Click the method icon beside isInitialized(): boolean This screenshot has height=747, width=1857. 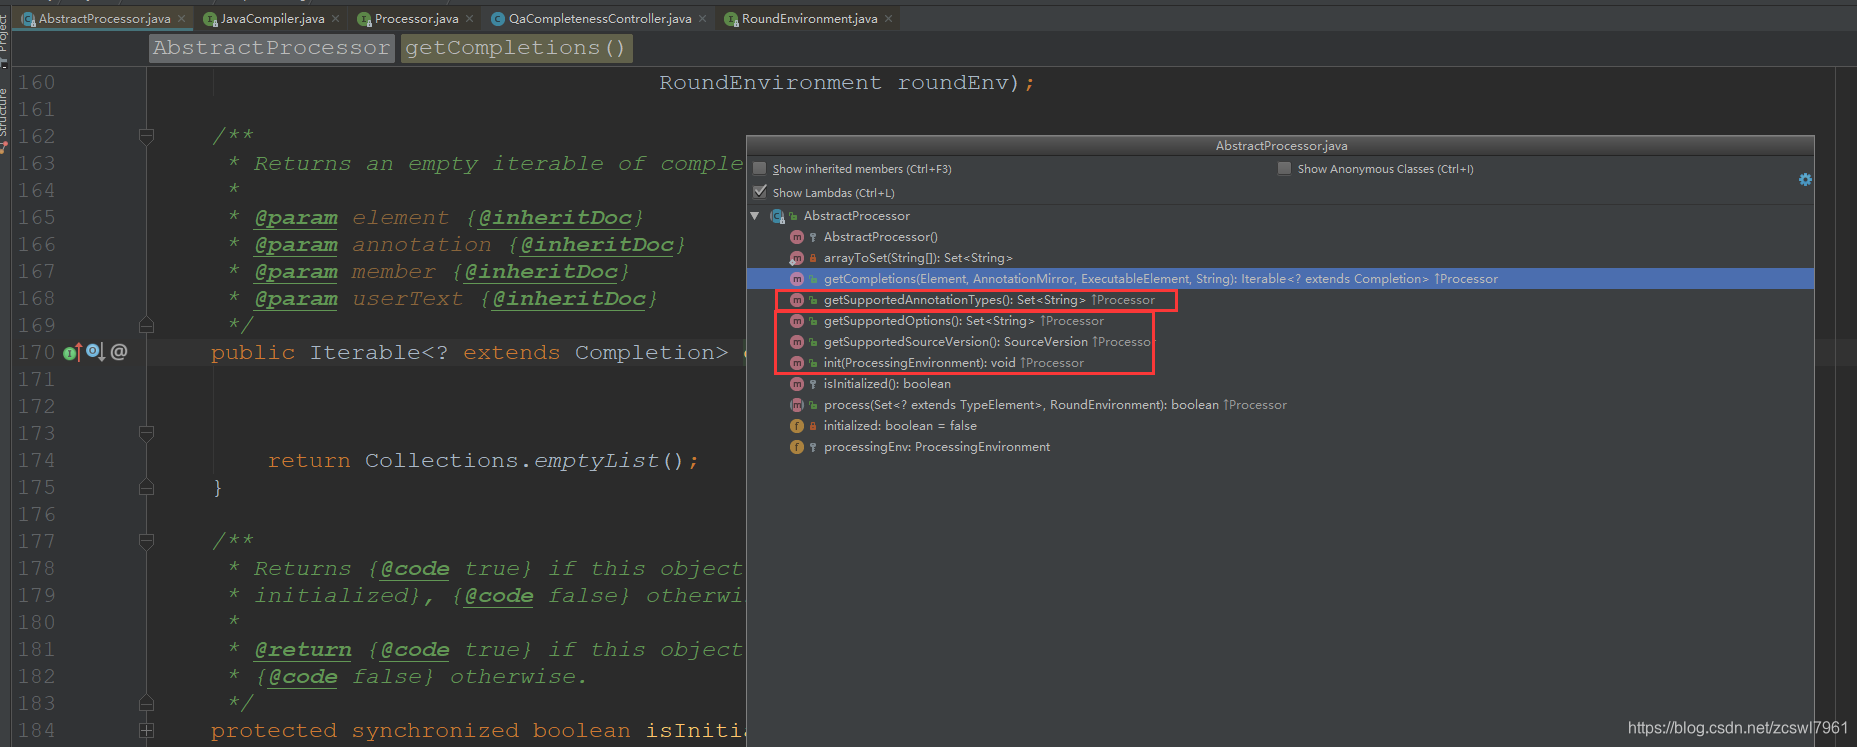click(797, 384)
